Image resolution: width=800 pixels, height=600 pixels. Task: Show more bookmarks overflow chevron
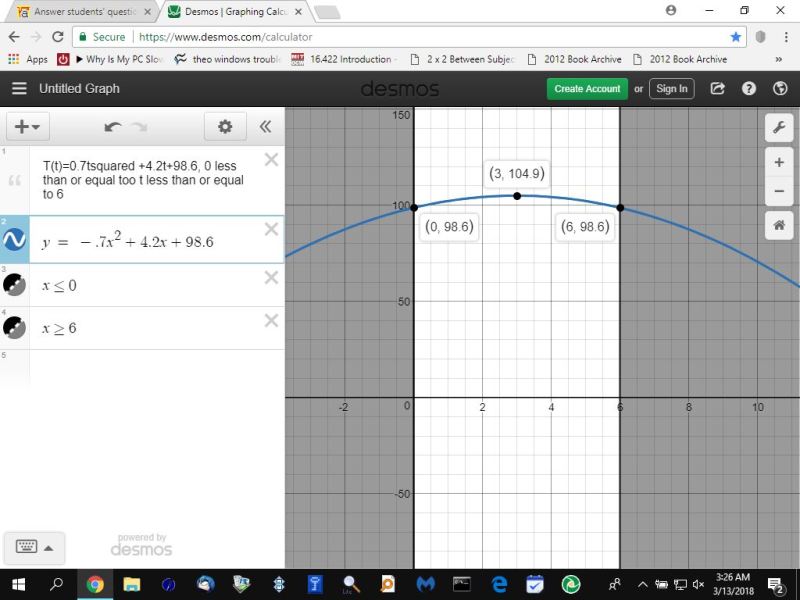[779, 59]
